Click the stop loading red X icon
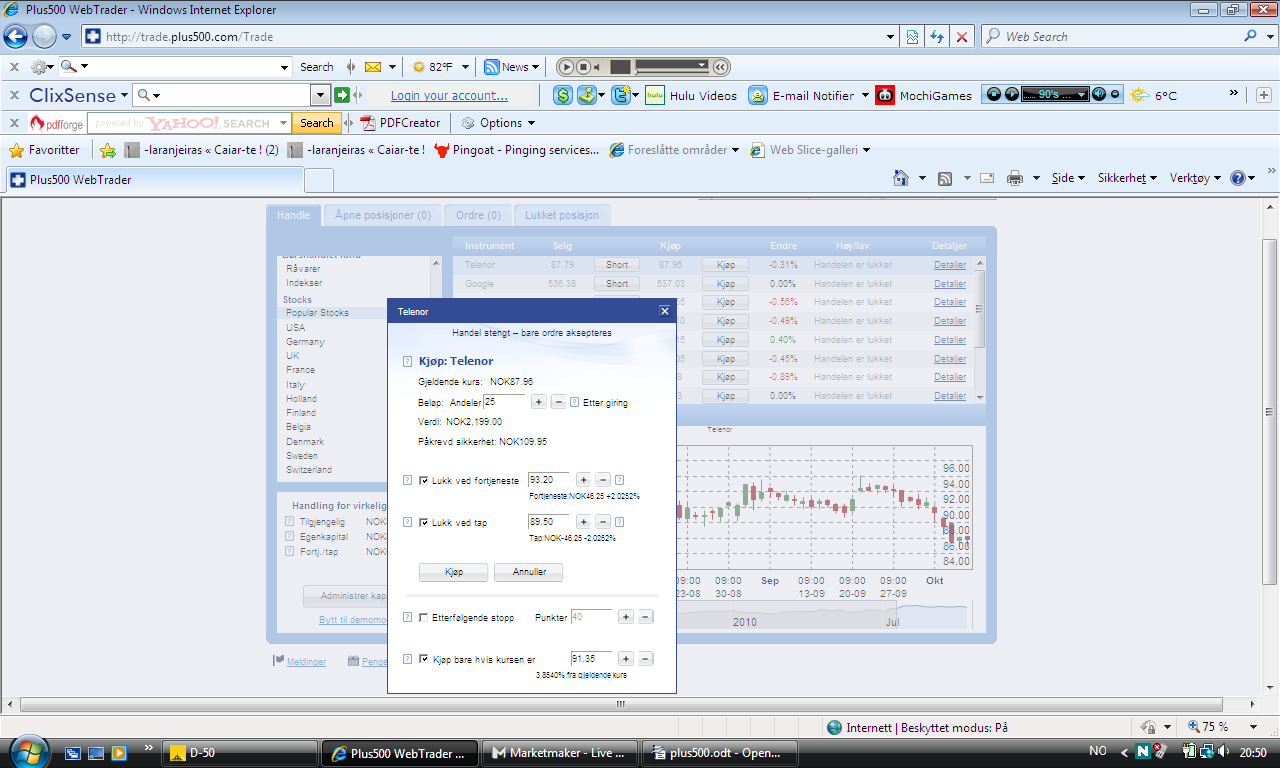1280x768 pixels. tap(962, 37)
